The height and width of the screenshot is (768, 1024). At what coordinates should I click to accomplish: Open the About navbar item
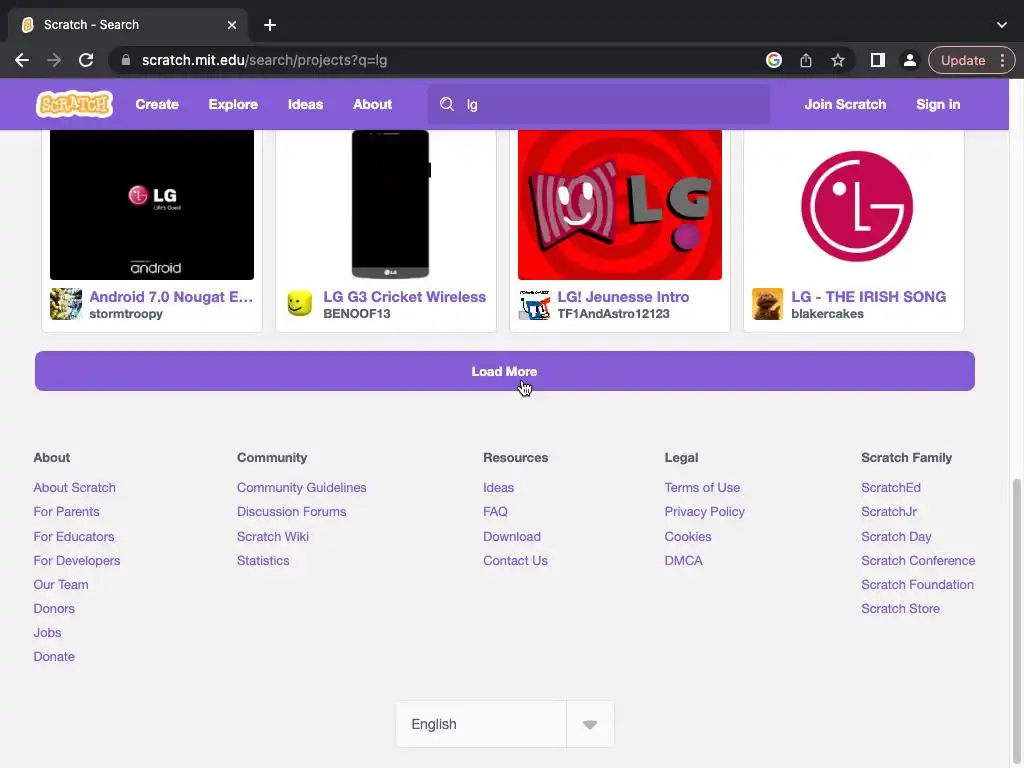[372, 104]
